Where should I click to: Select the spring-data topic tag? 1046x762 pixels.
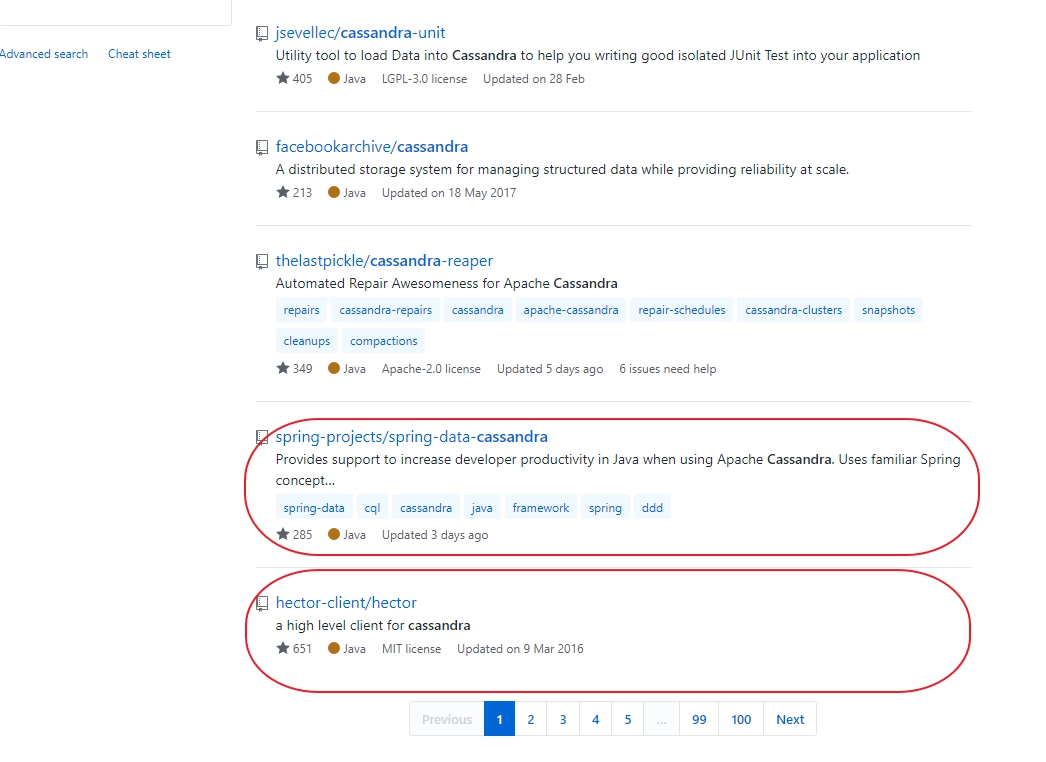[314, 508]
